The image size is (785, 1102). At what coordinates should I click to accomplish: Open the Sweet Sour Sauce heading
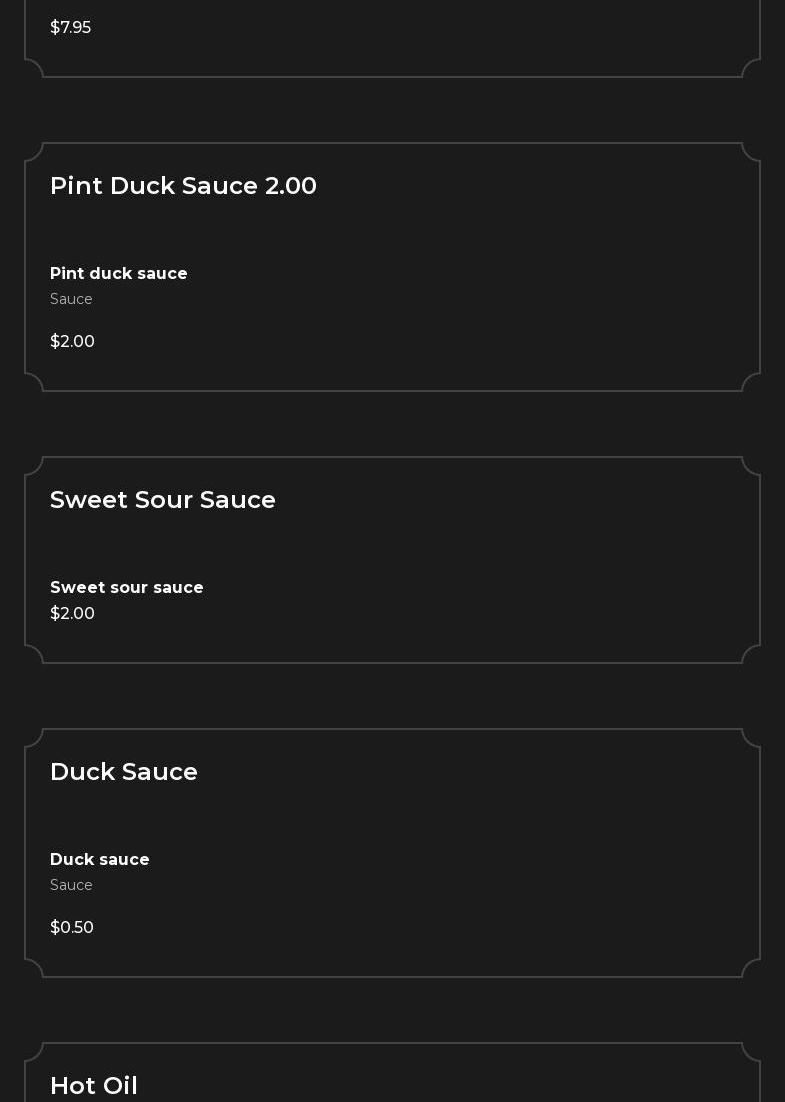pyautogui.click(x=163, y=500)
